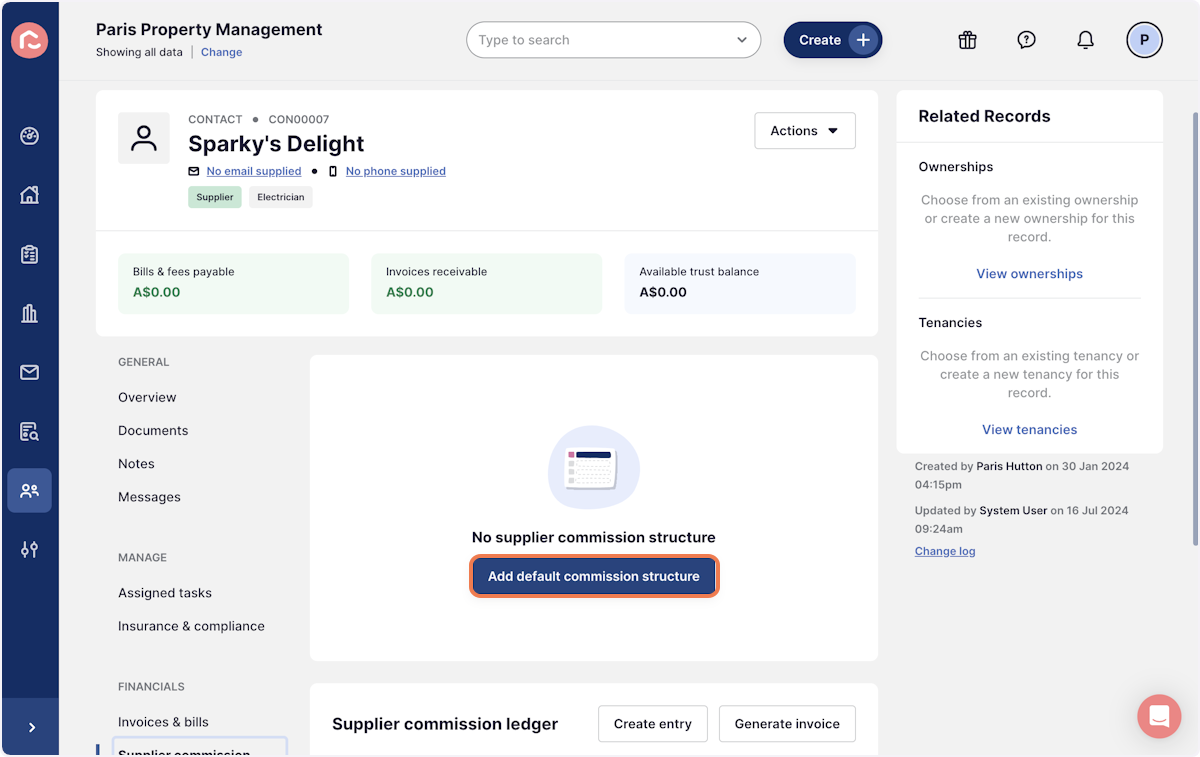
Task: Click the Change data link
Action: pos(221,52)
